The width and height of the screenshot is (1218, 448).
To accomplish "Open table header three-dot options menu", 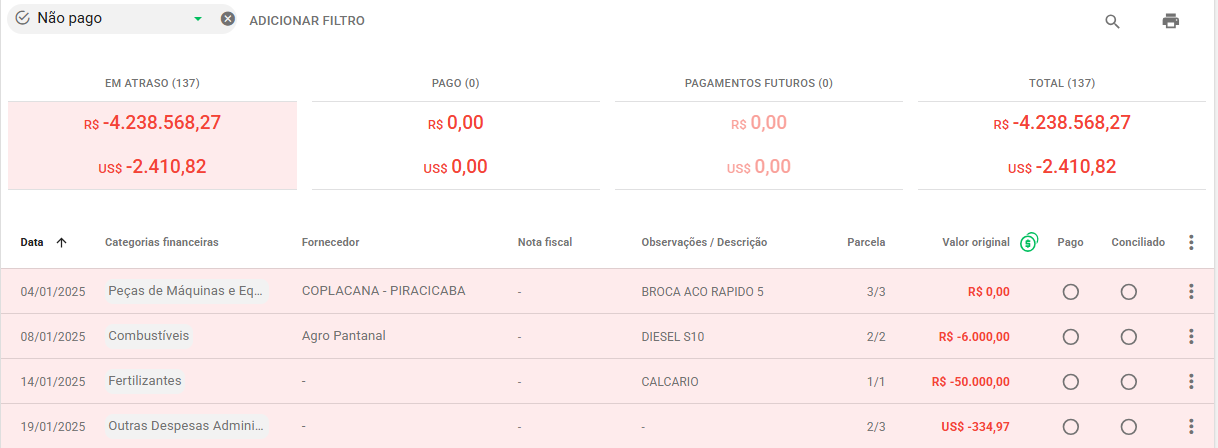I will [1191, 242].
